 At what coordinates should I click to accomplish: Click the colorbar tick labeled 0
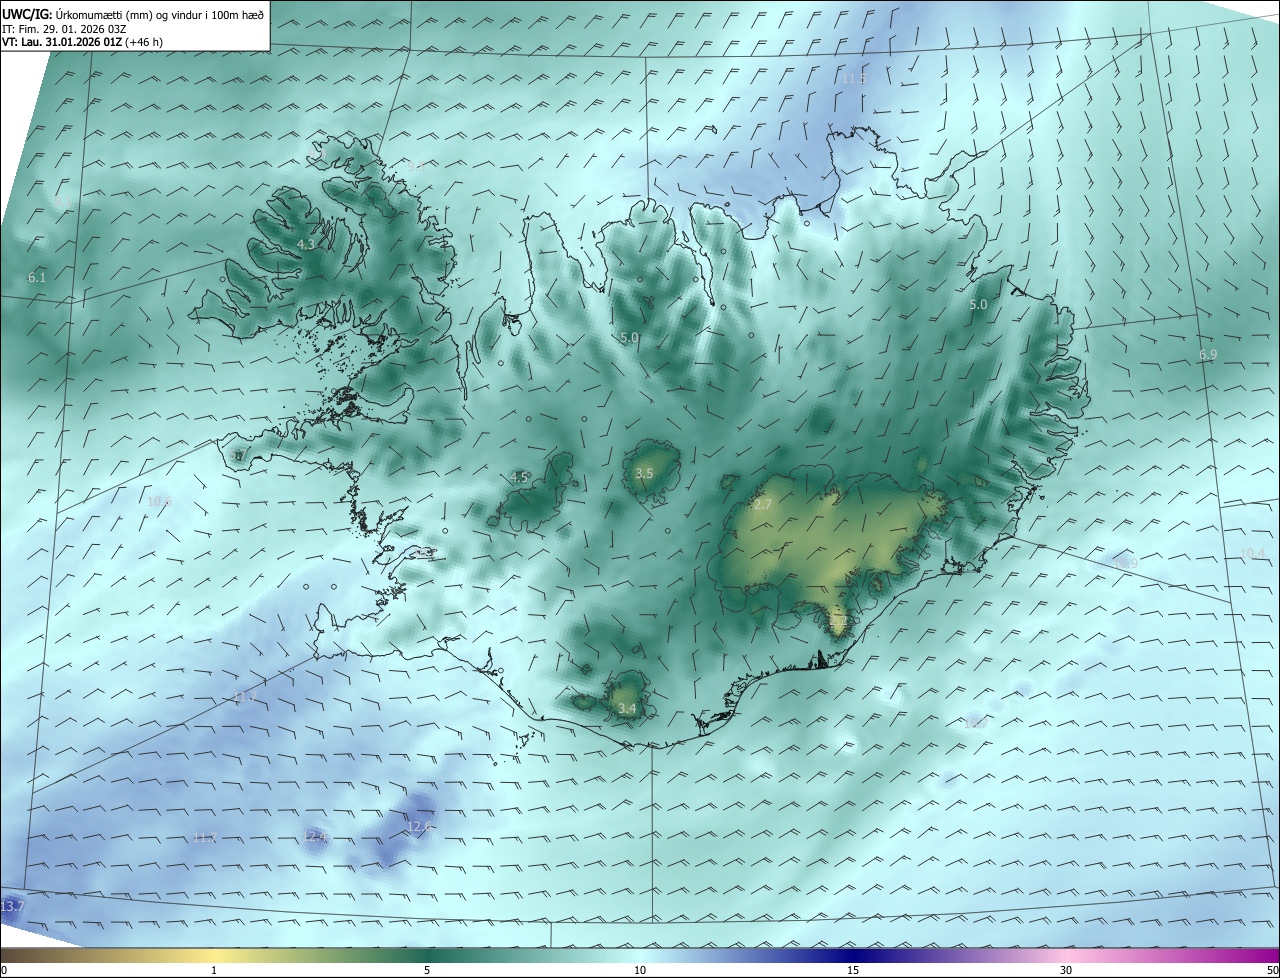pyautogui.click(x=4, y=970)
